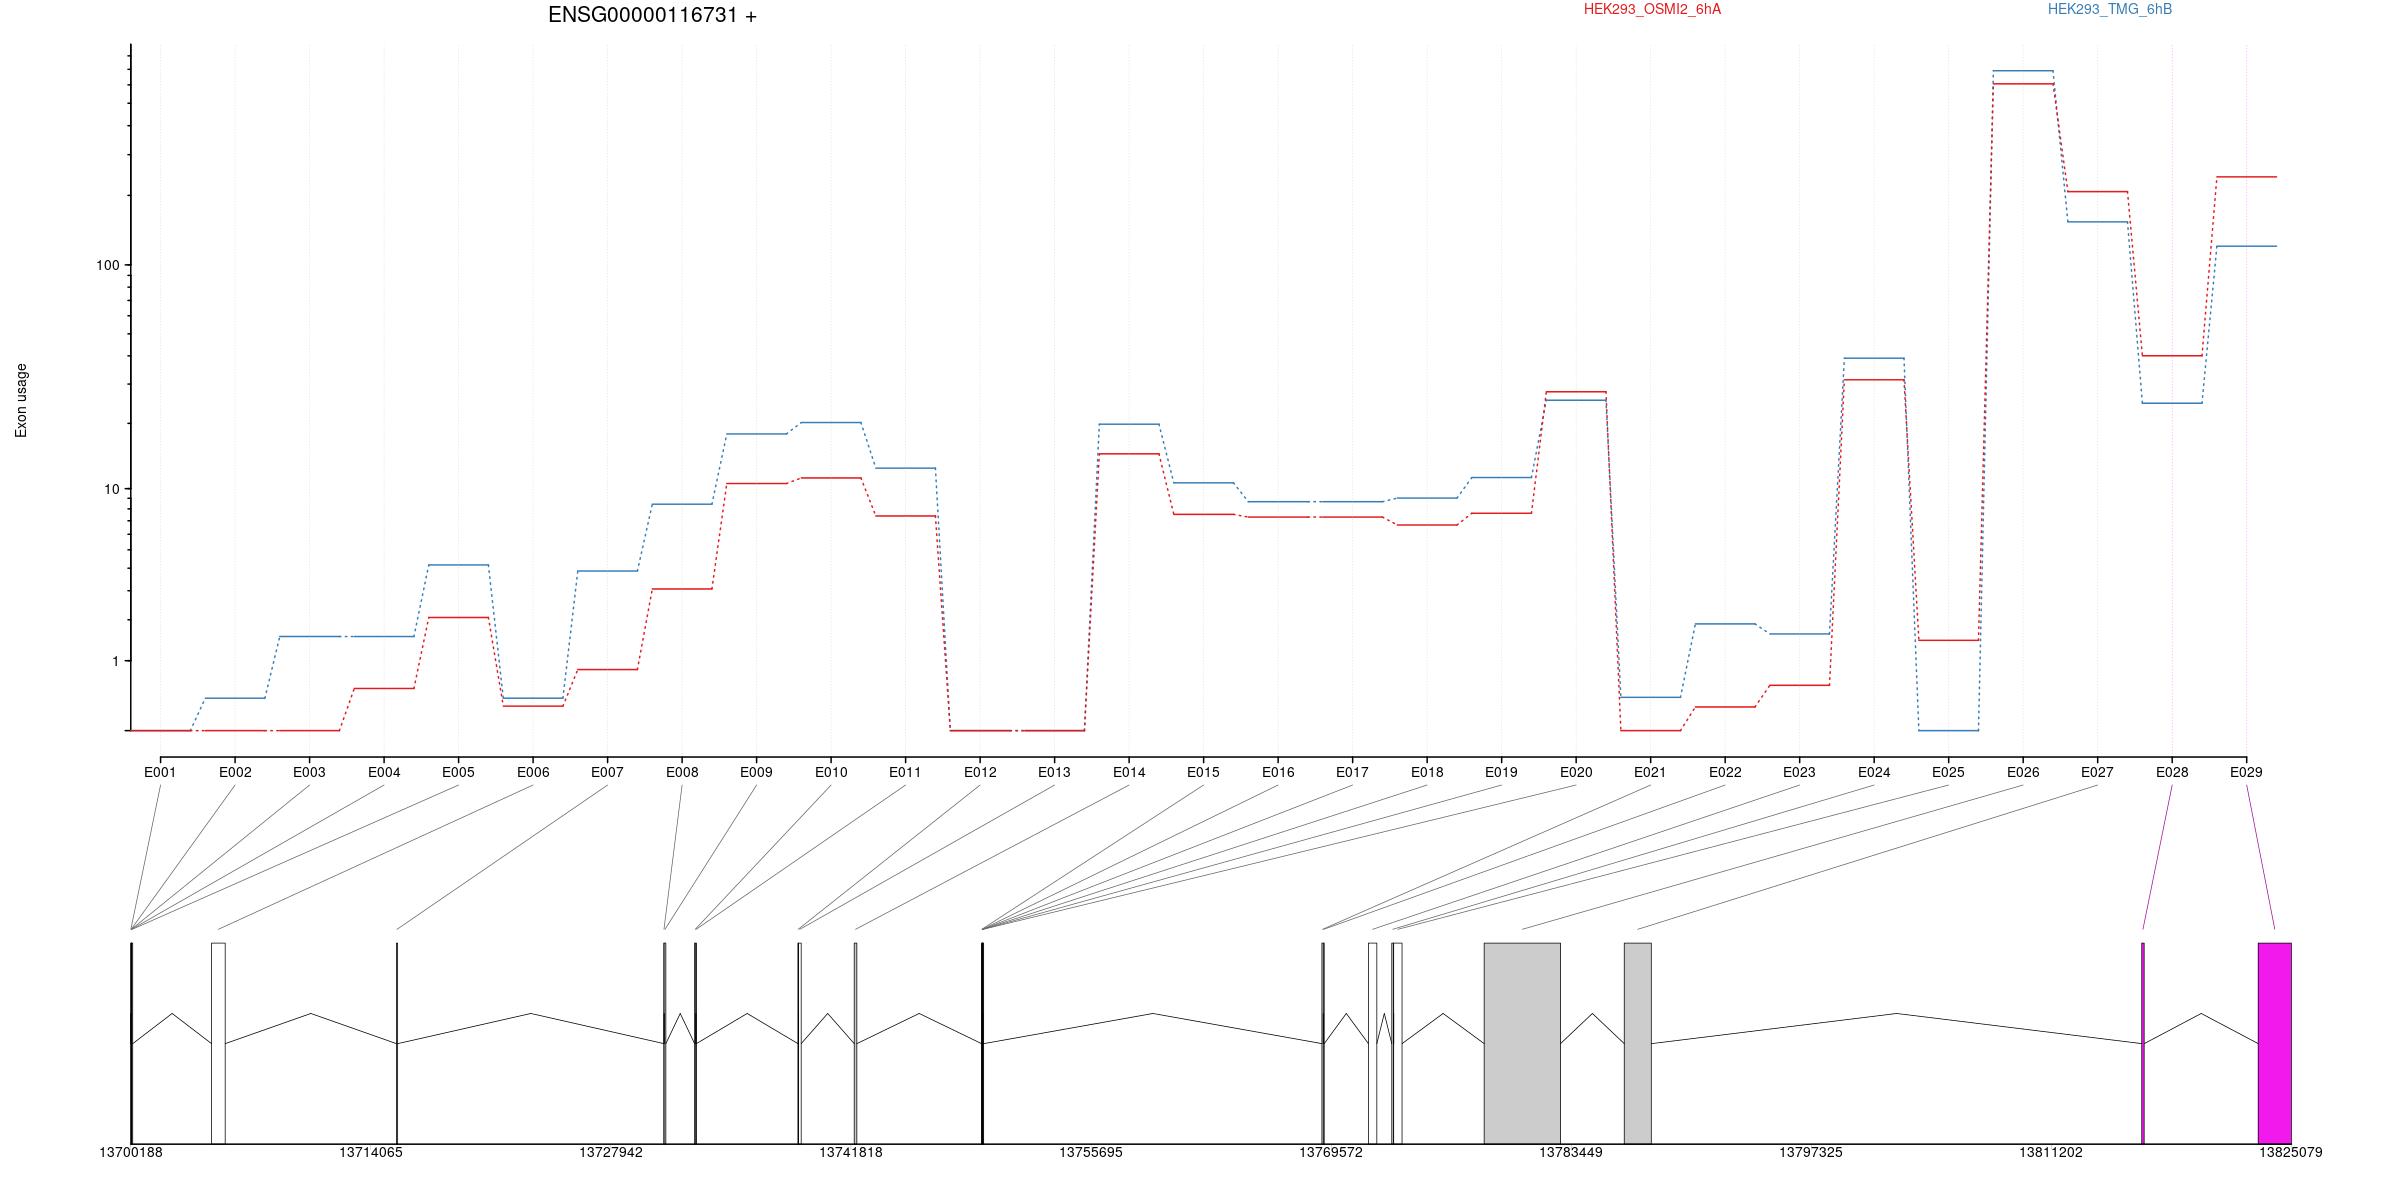Click the blue line segment above E024
The height and width of the screenshot is (1200, 2400).
click(1874, 358)
